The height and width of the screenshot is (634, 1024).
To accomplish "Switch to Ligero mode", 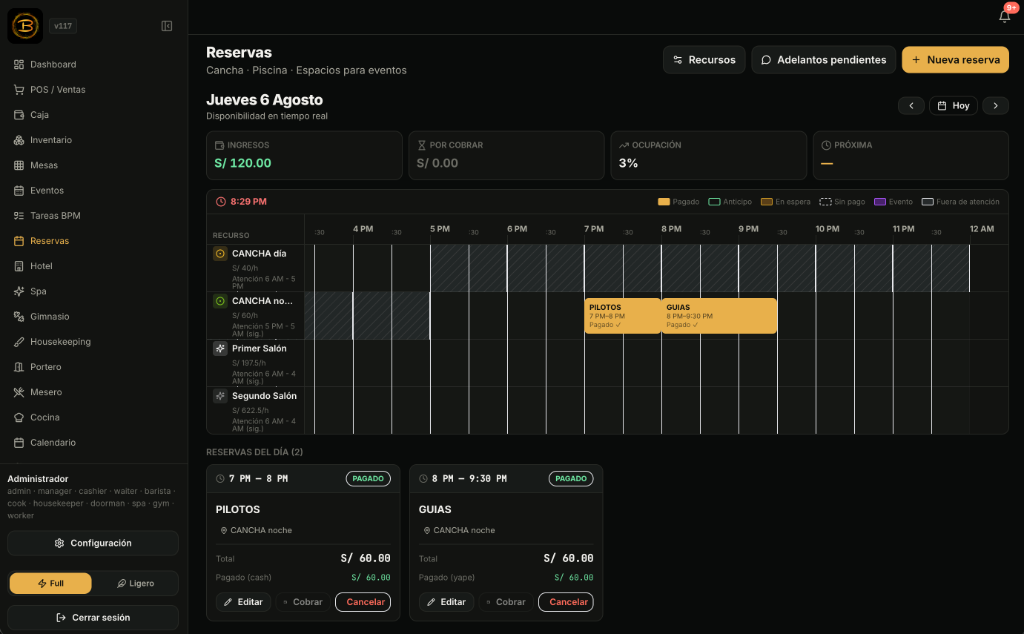I will click(135, 583).
